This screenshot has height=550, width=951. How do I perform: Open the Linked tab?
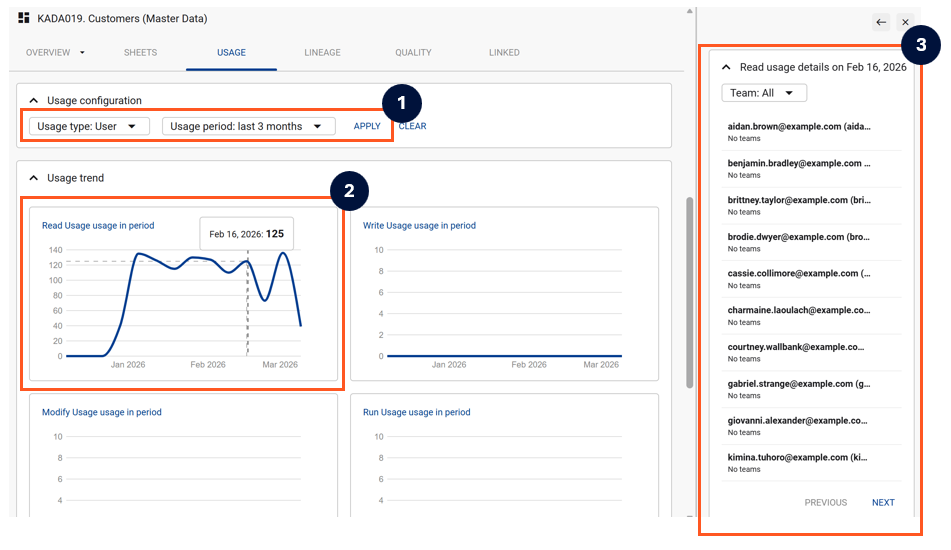click(x=504, y=53)
